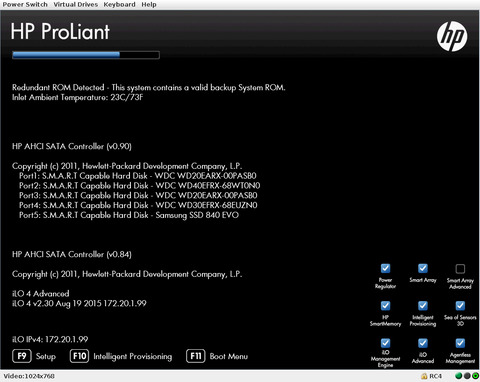Image resolution: width=480 pixels, height=382 pixels.
Task: Click the iLO 4 v2.30 Aug 19 2015 line
Action: (79, 303)
